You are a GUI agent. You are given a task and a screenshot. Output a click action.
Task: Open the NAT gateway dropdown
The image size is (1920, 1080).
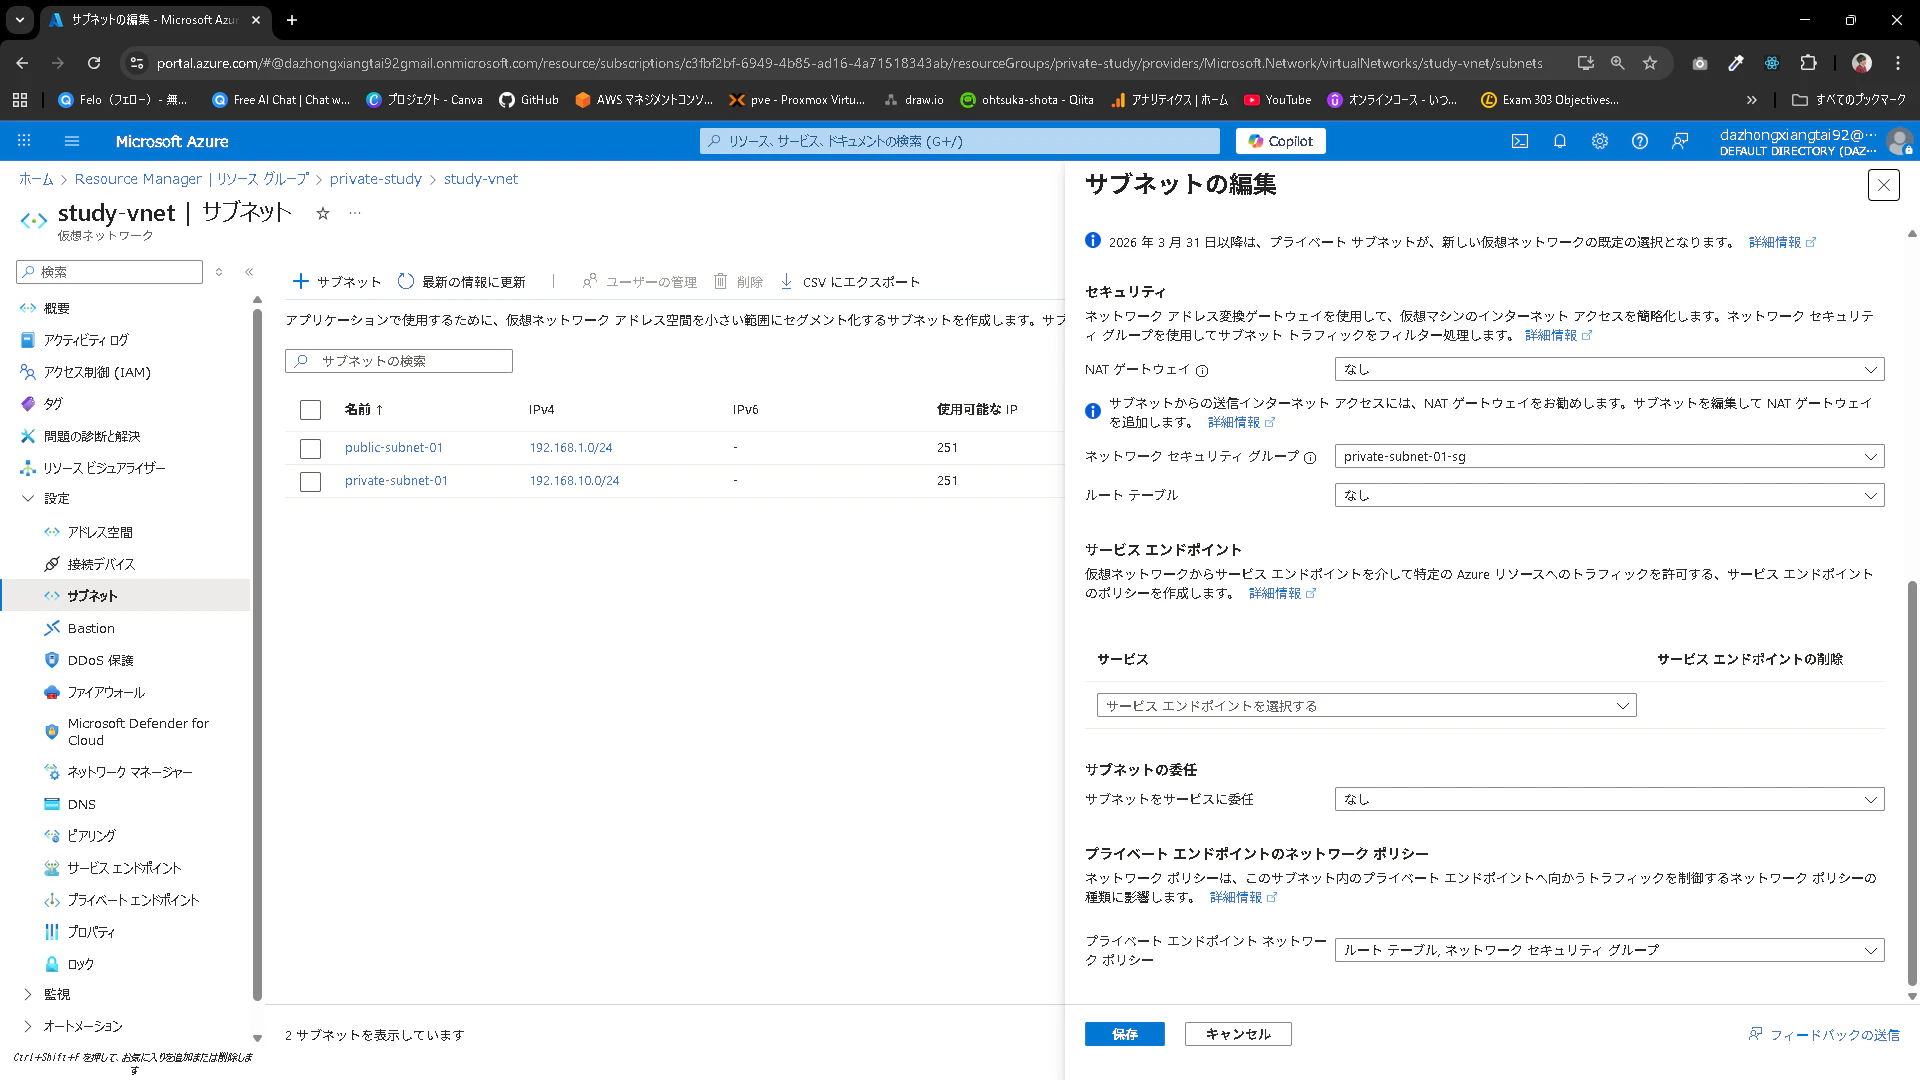point(1608,369)
